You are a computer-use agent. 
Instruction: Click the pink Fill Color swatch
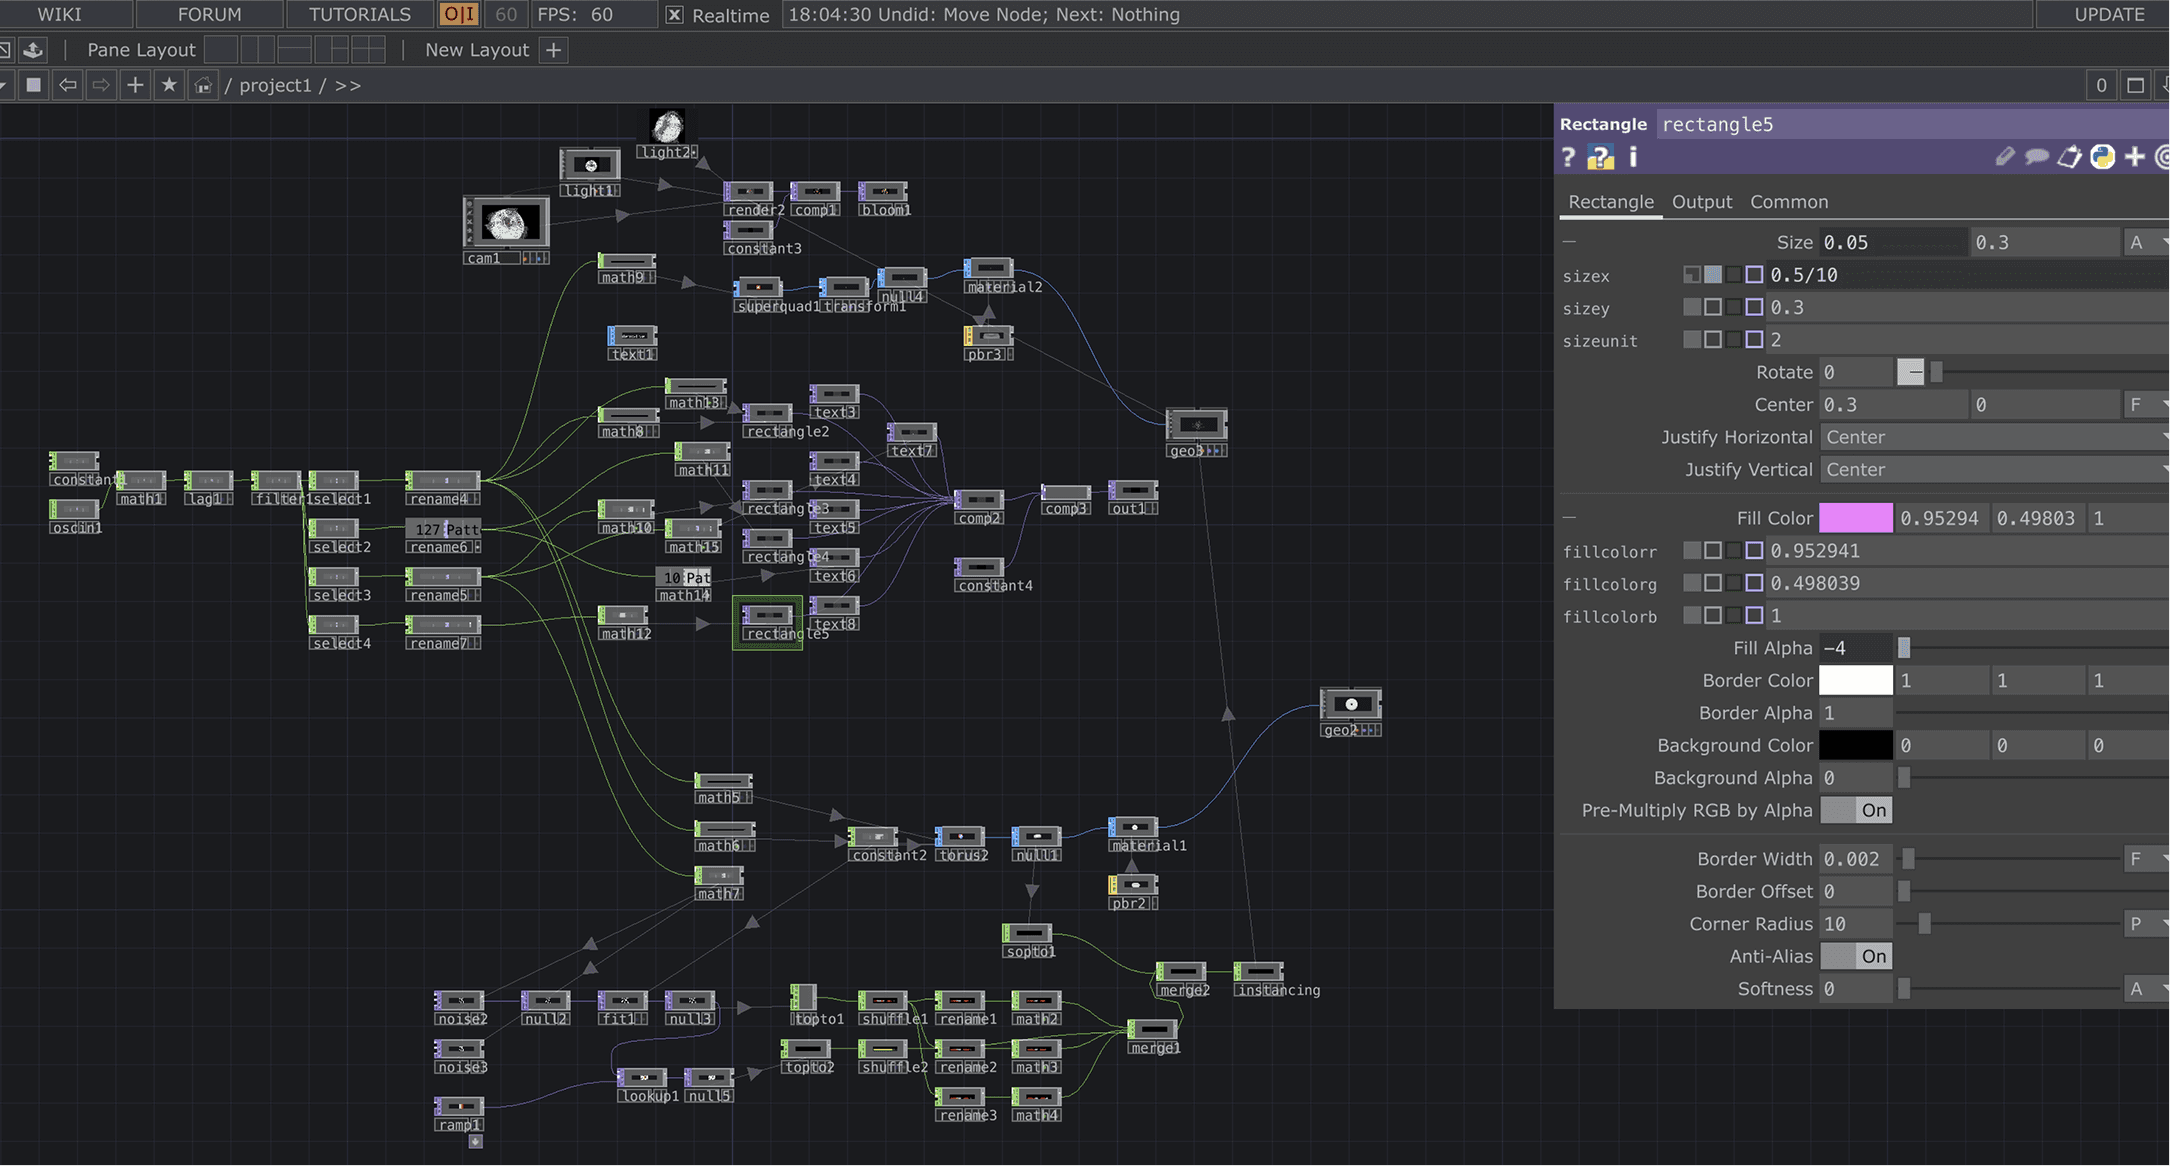[1855, 518]
